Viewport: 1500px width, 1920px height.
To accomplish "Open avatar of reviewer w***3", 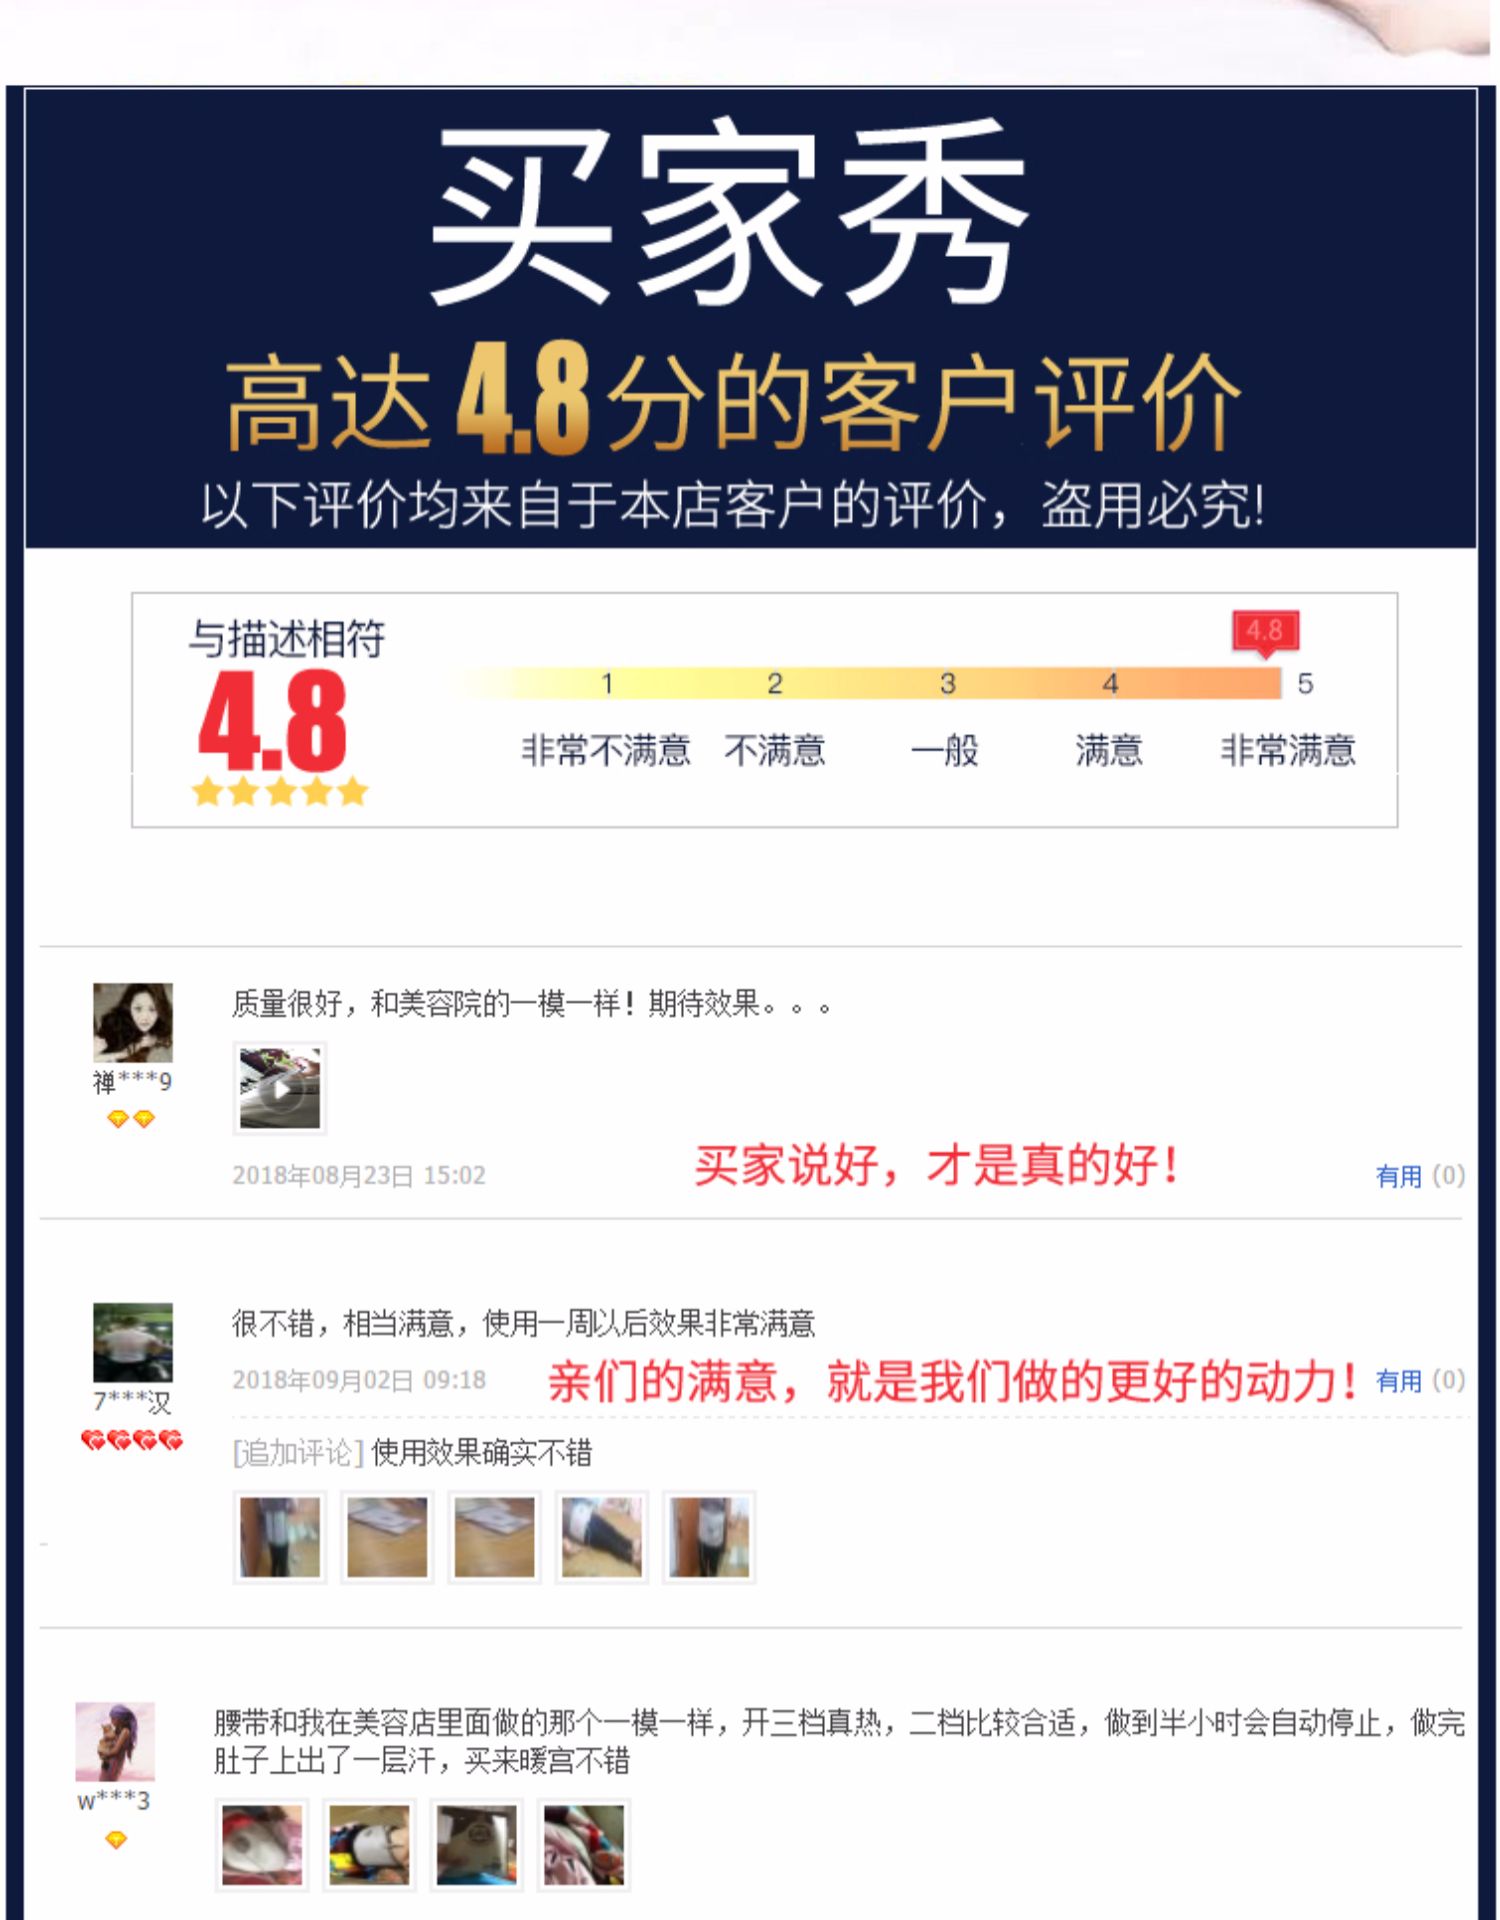I will (115, 1741).
